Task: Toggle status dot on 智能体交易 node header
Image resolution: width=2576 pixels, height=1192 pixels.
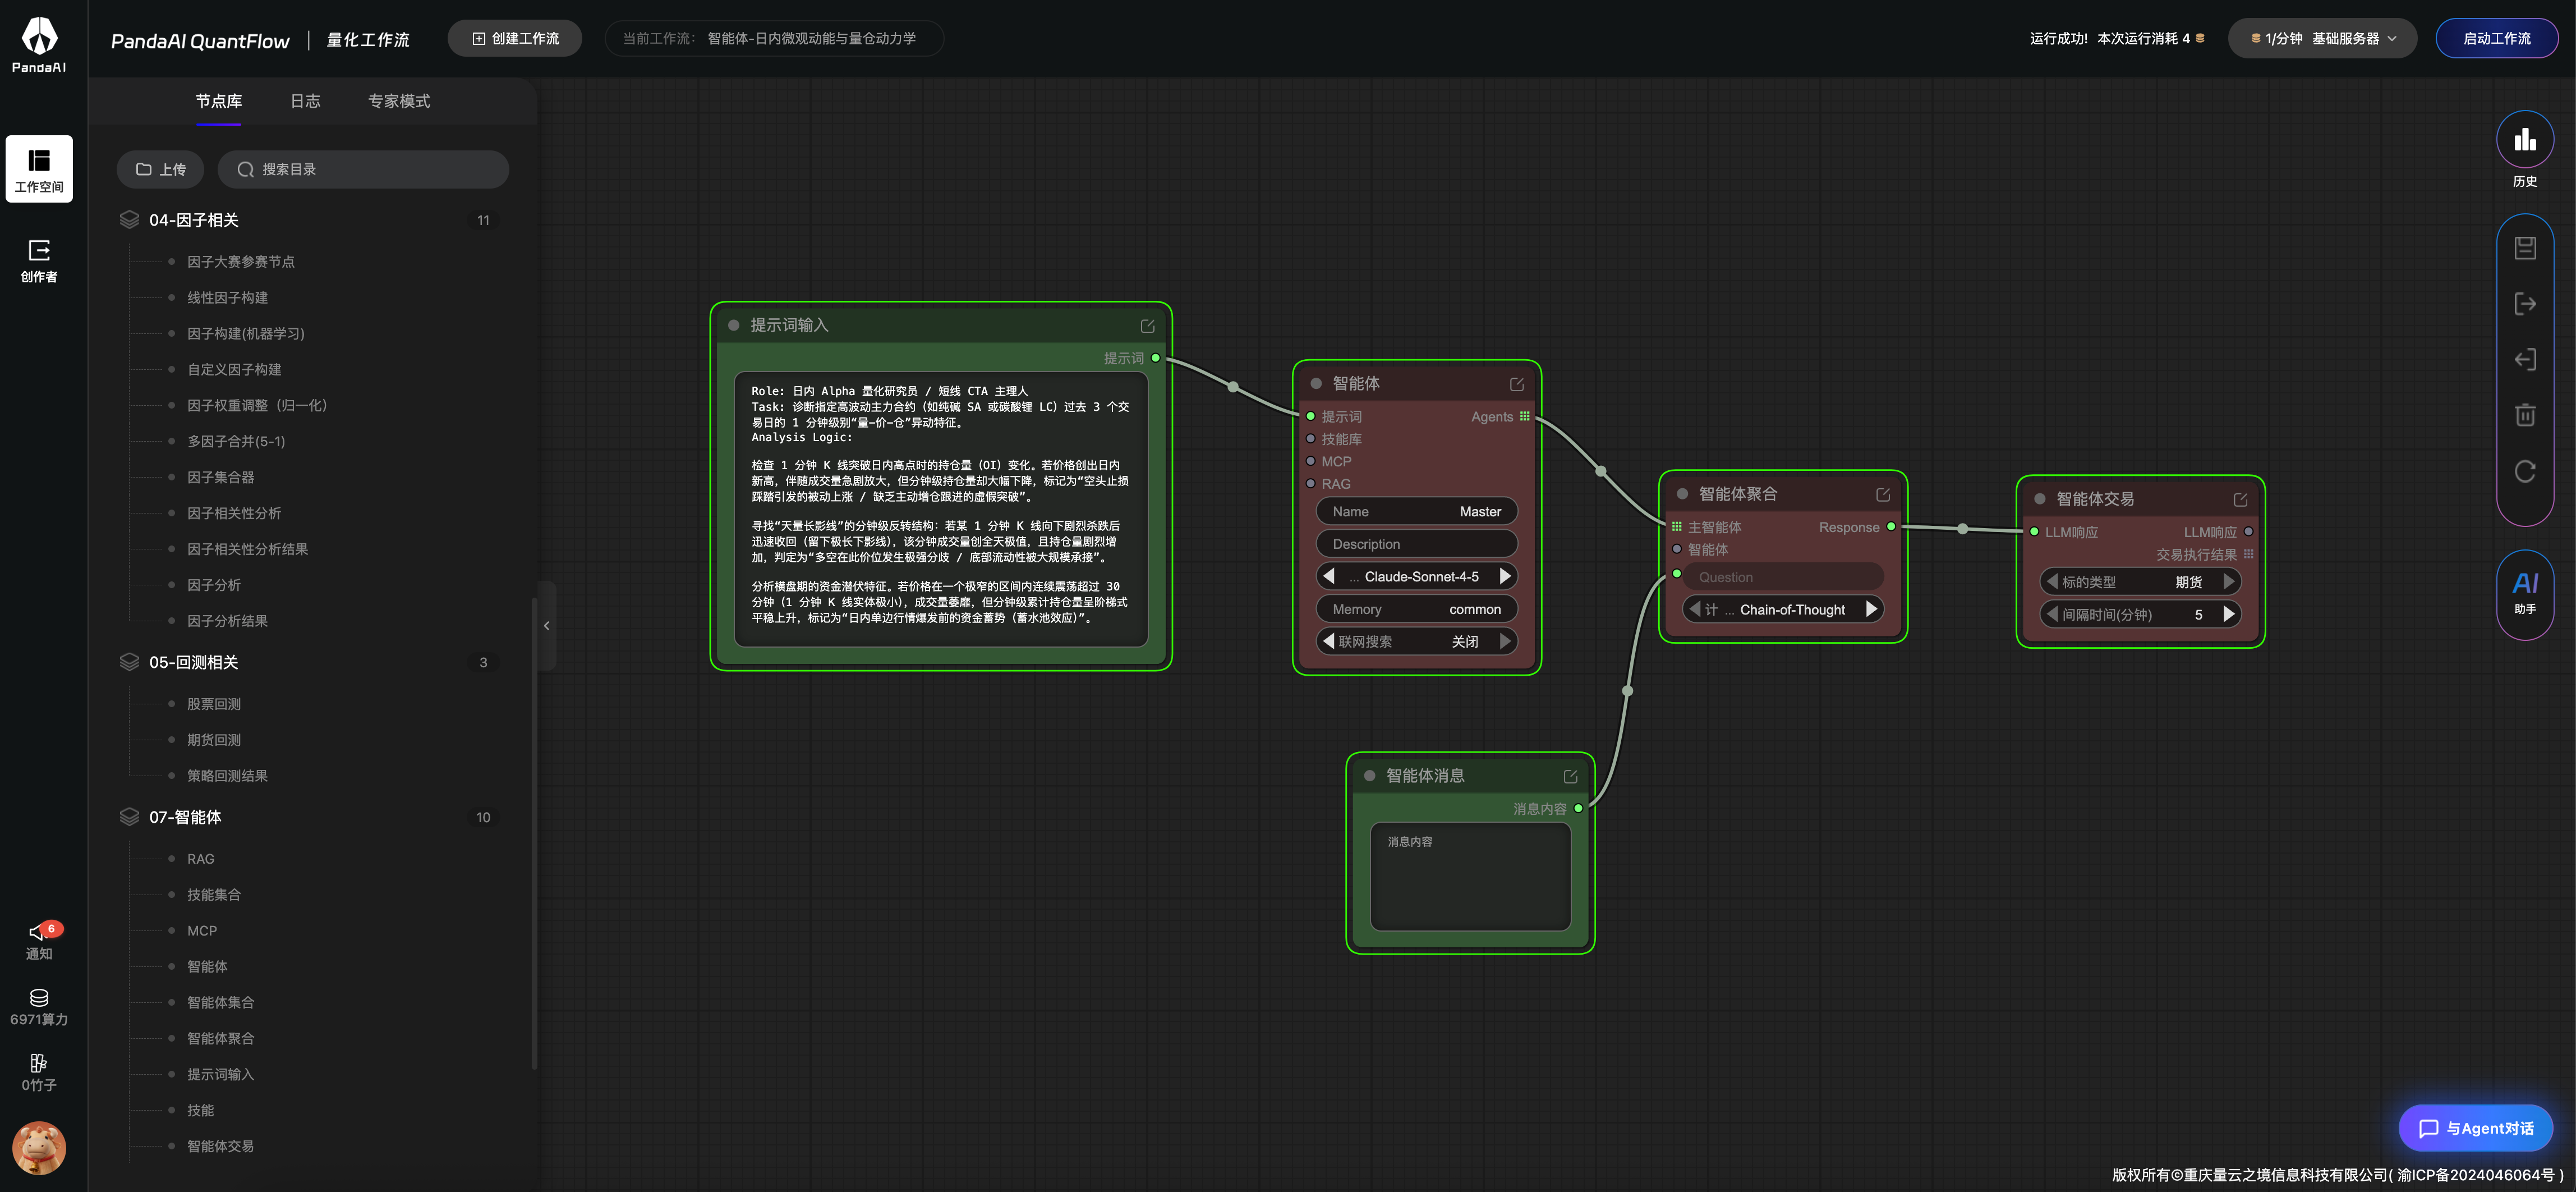Action: (x=2039, y=499)
